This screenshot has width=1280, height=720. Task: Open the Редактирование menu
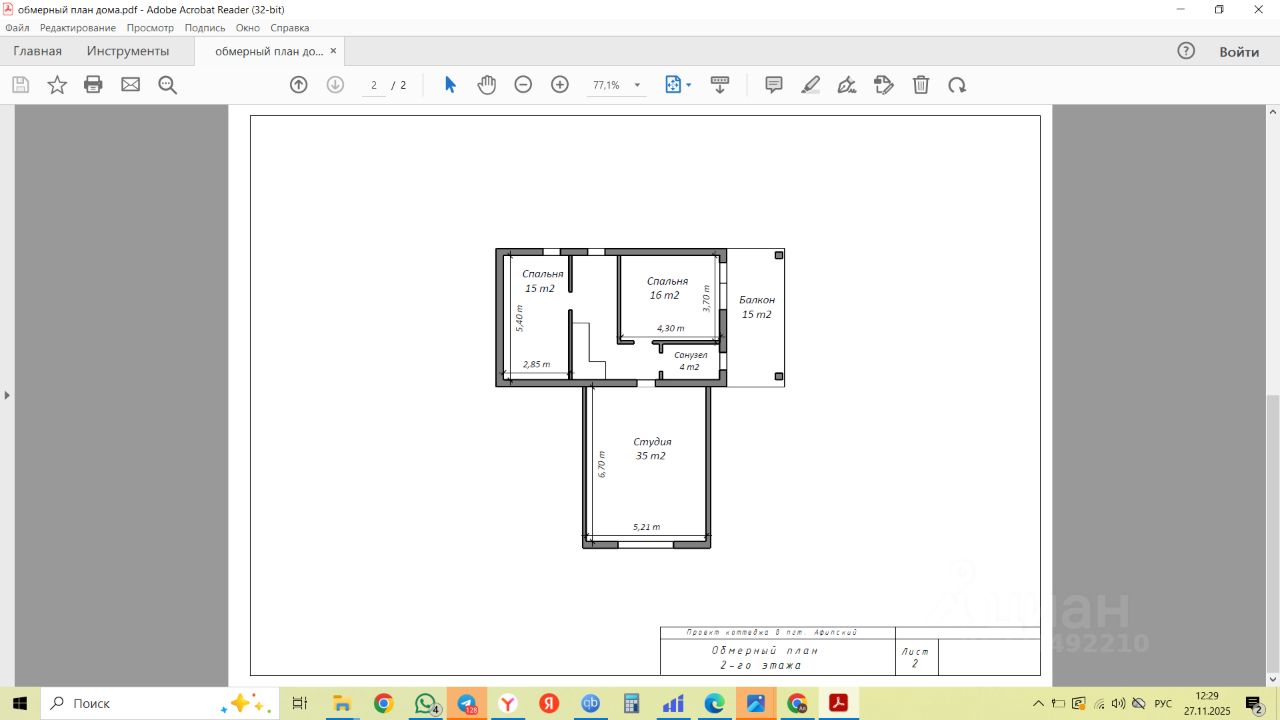tap(78, 28)
